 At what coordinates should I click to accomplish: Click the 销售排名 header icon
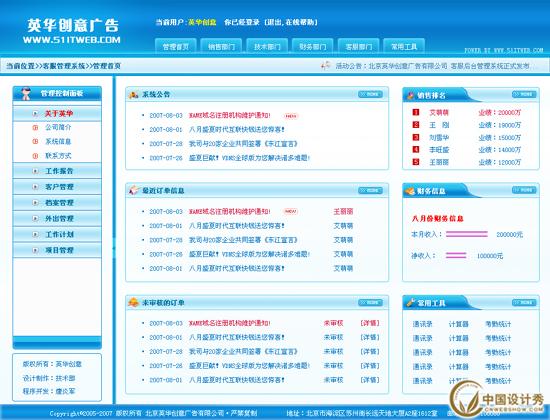pos(410,95)
